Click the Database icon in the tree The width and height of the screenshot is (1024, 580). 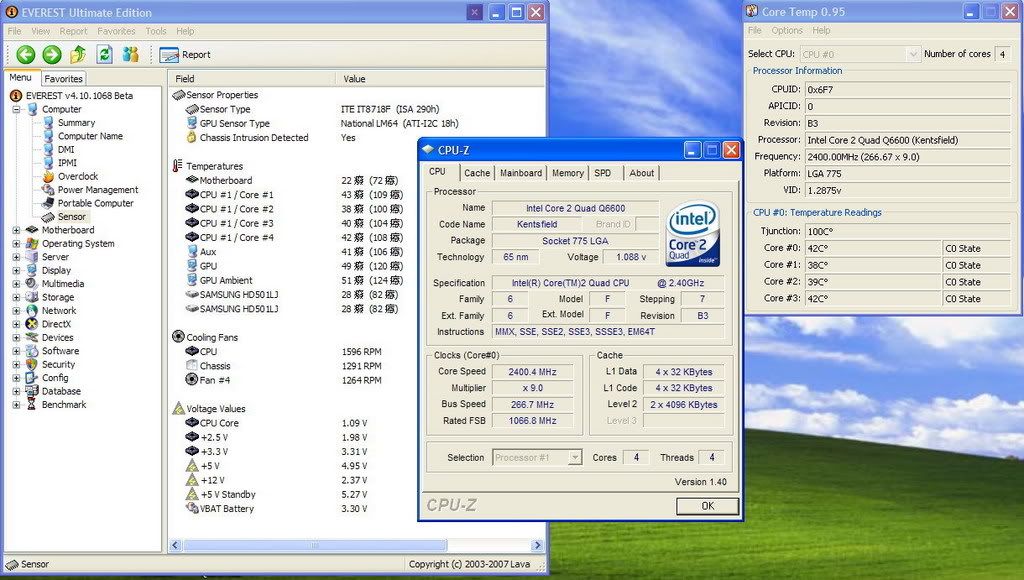click(32, 391)
